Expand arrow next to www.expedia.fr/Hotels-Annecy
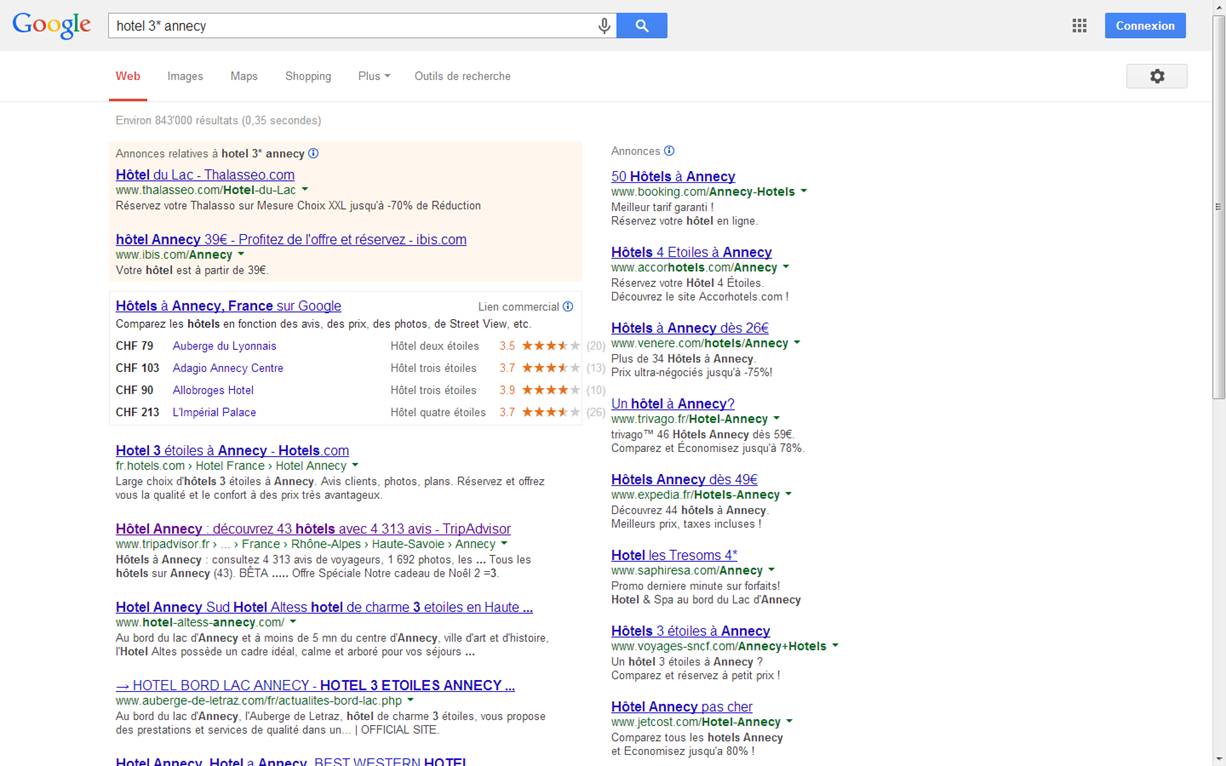 [x=788, y=494]
